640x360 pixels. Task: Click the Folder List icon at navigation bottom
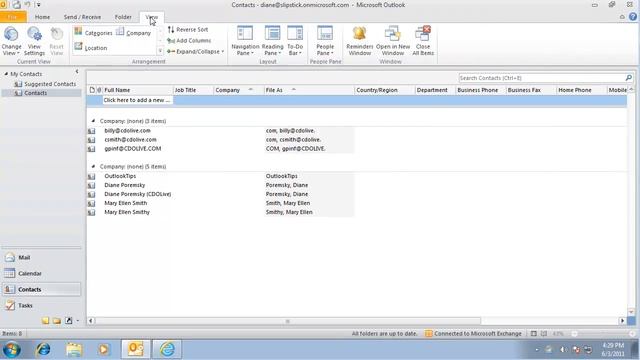(57, 321)
